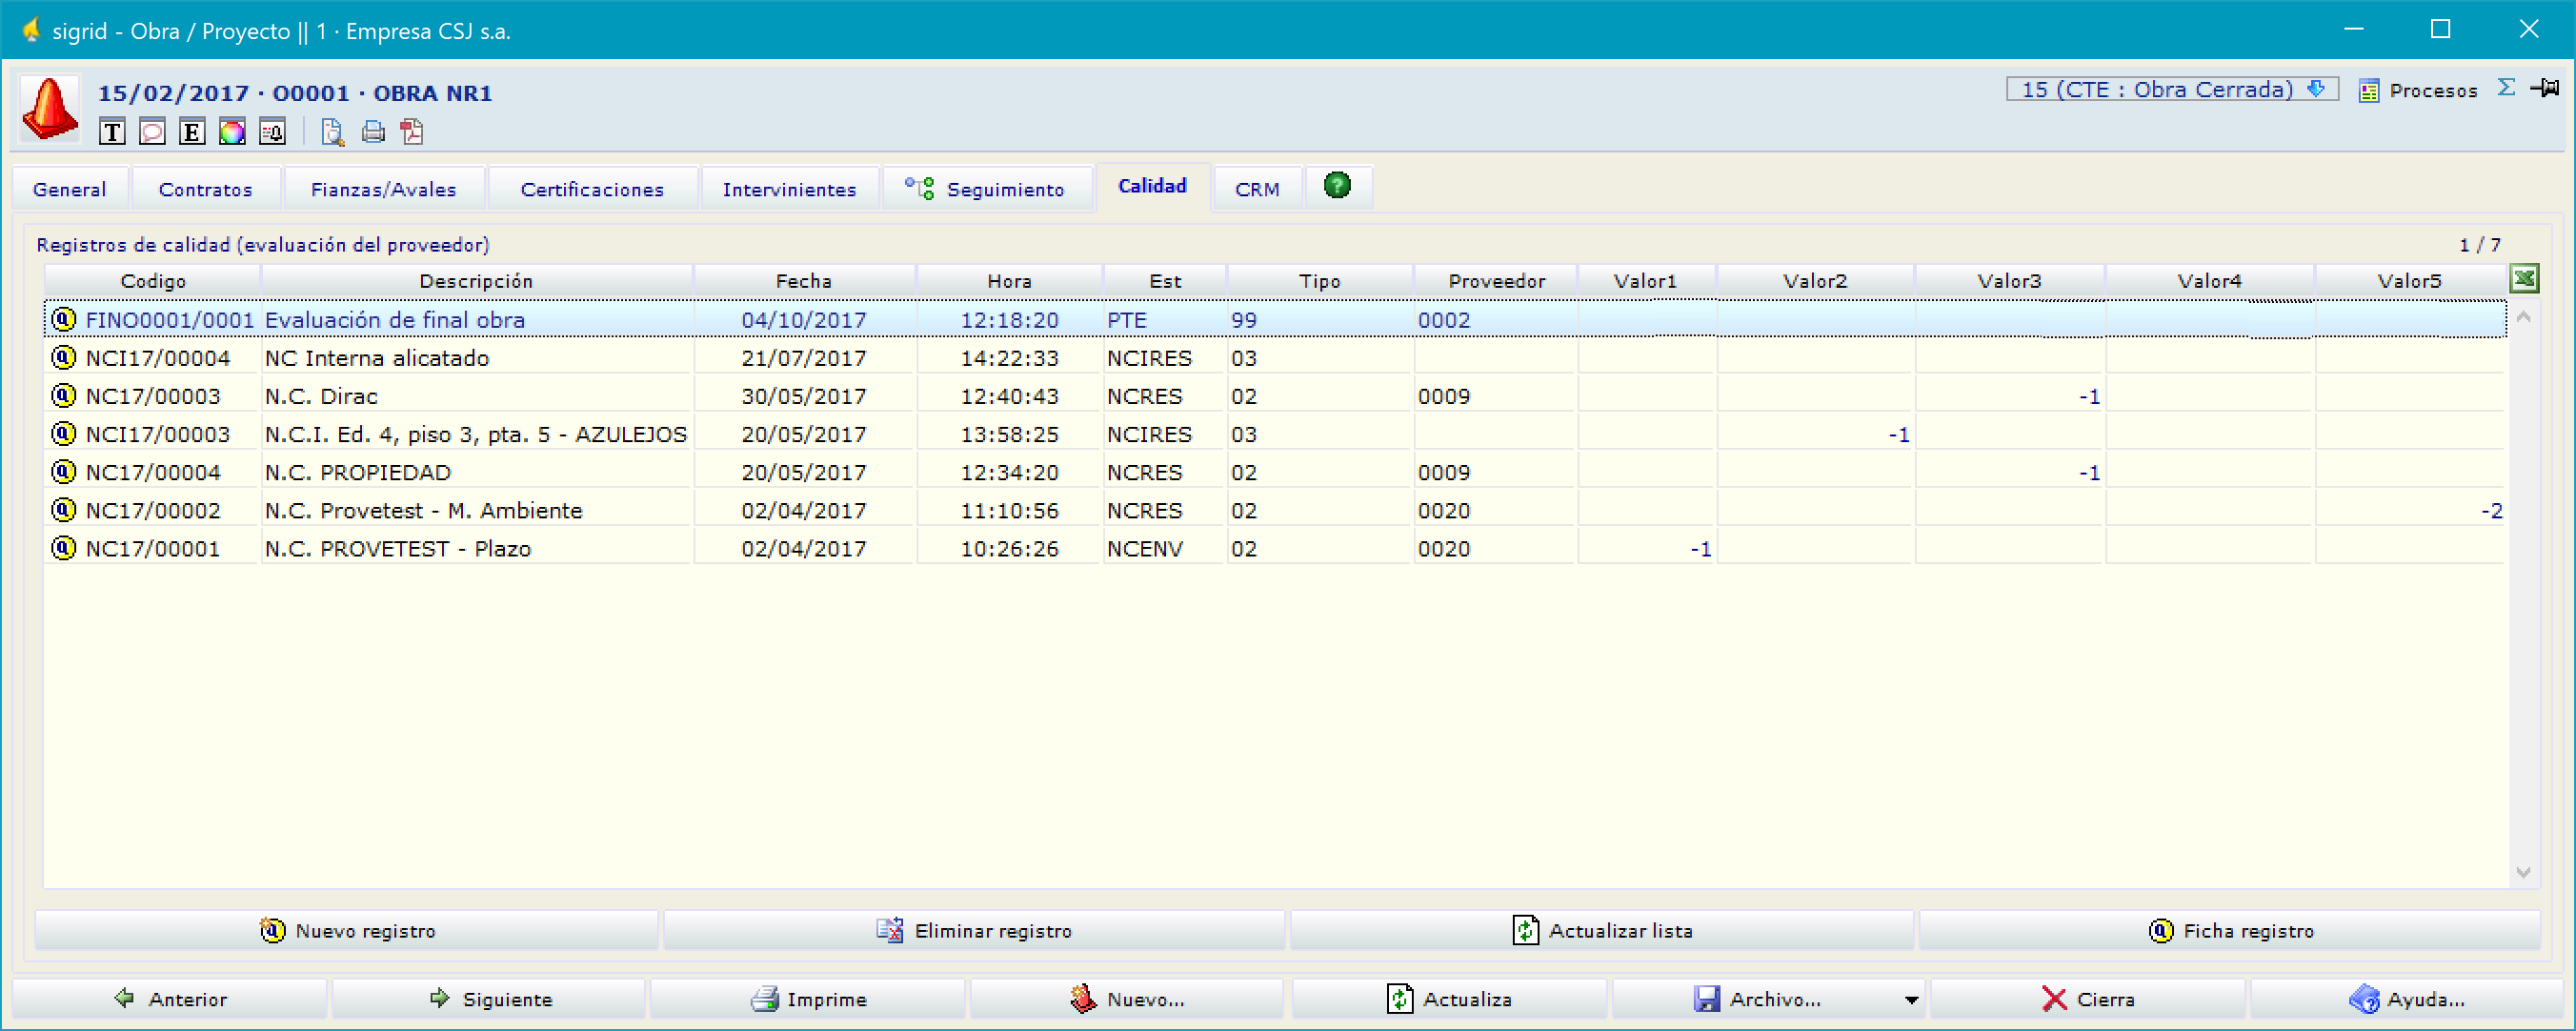Open the Certificaciones tab
The image size is (2576, 1031).
pos(592,189)
